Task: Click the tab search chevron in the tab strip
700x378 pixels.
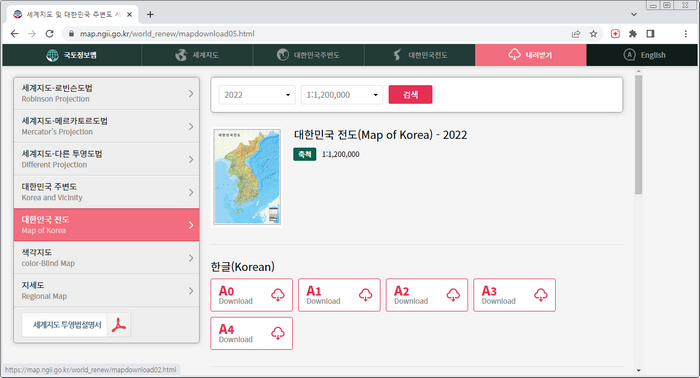Action: pos(634,15)
